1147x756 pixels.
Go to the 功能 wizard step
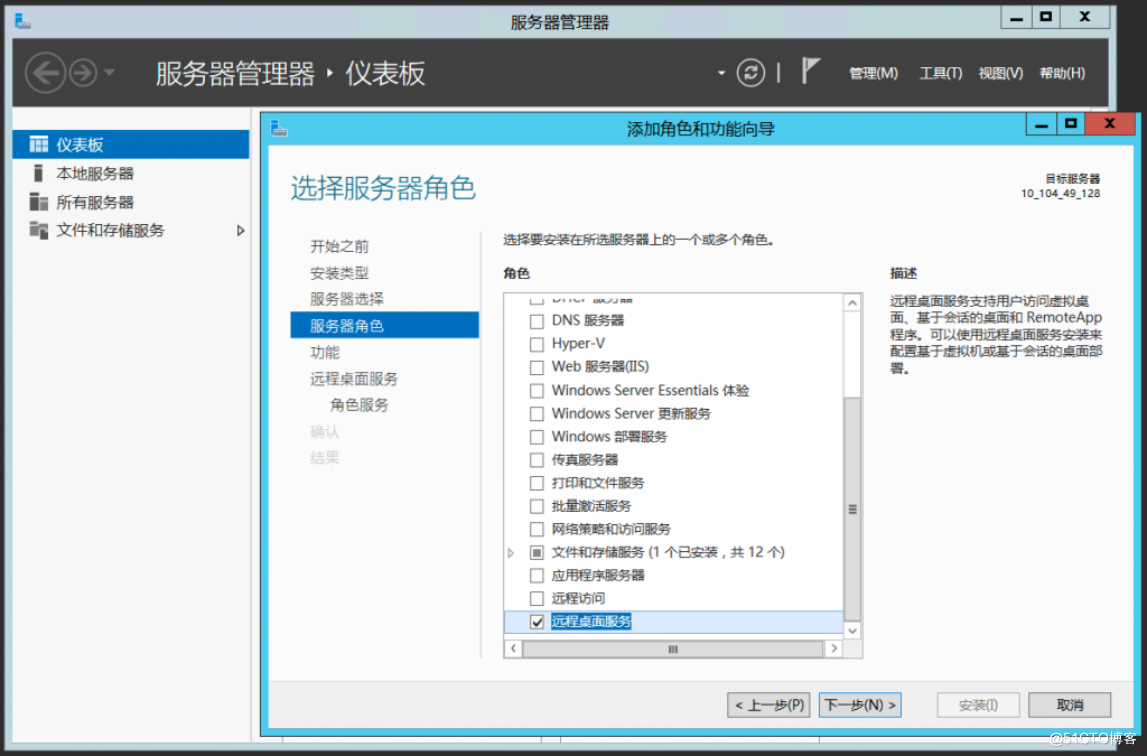point(325,352)
